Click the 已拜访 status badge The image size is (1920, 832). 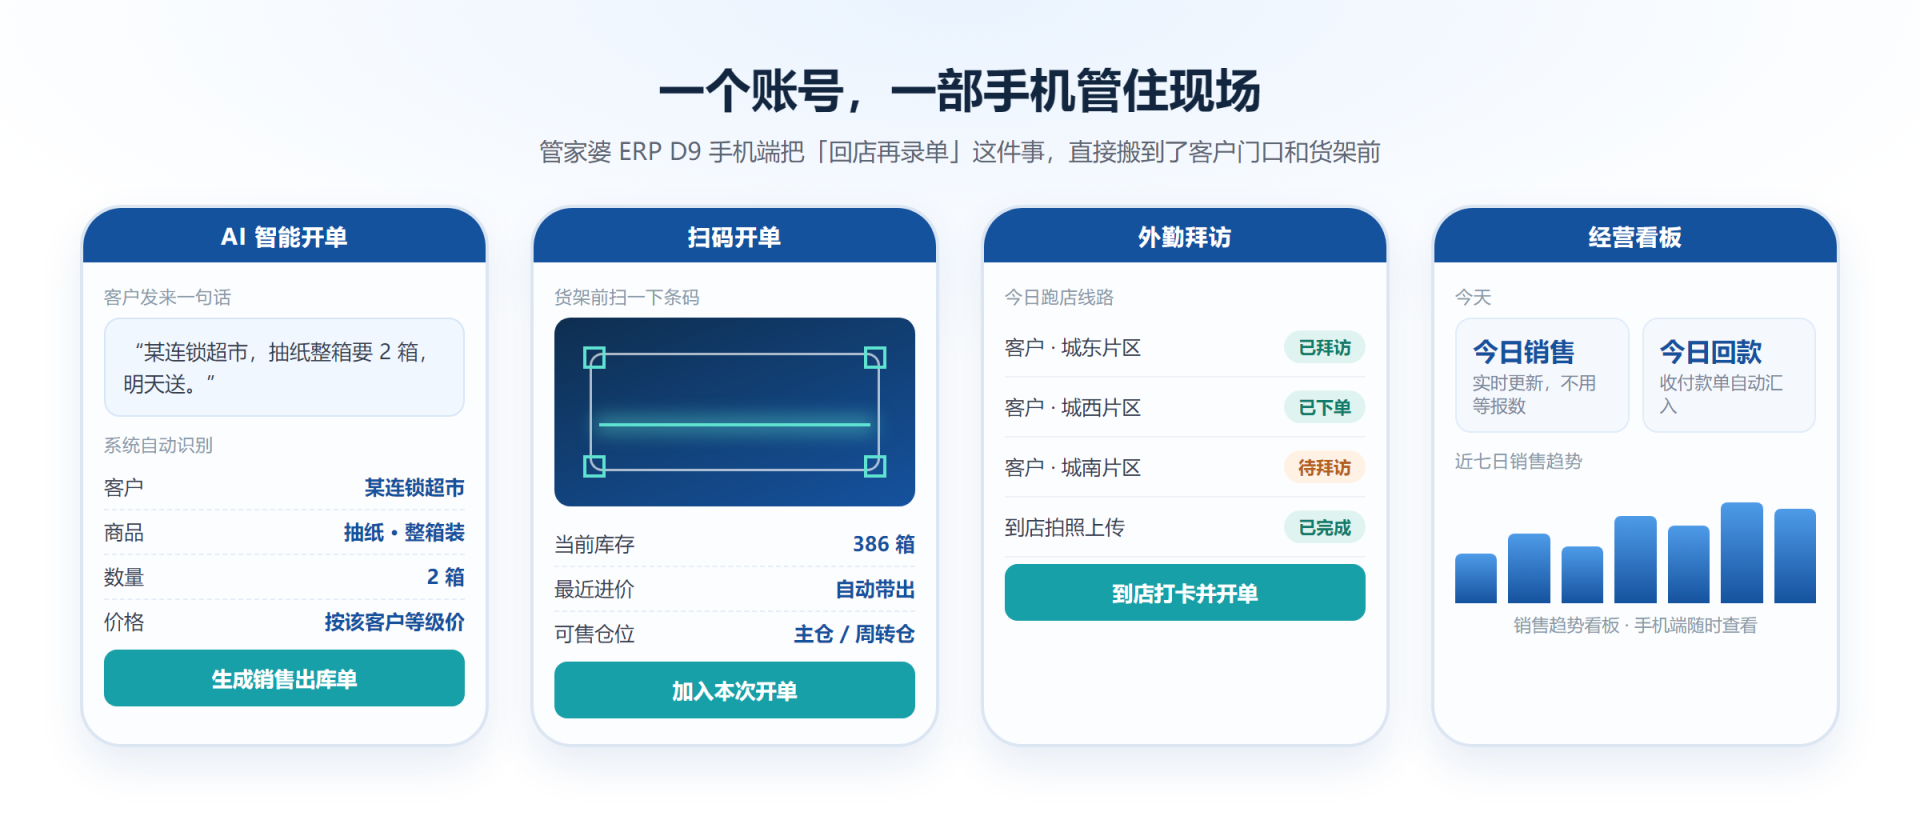pos(1324,347)
